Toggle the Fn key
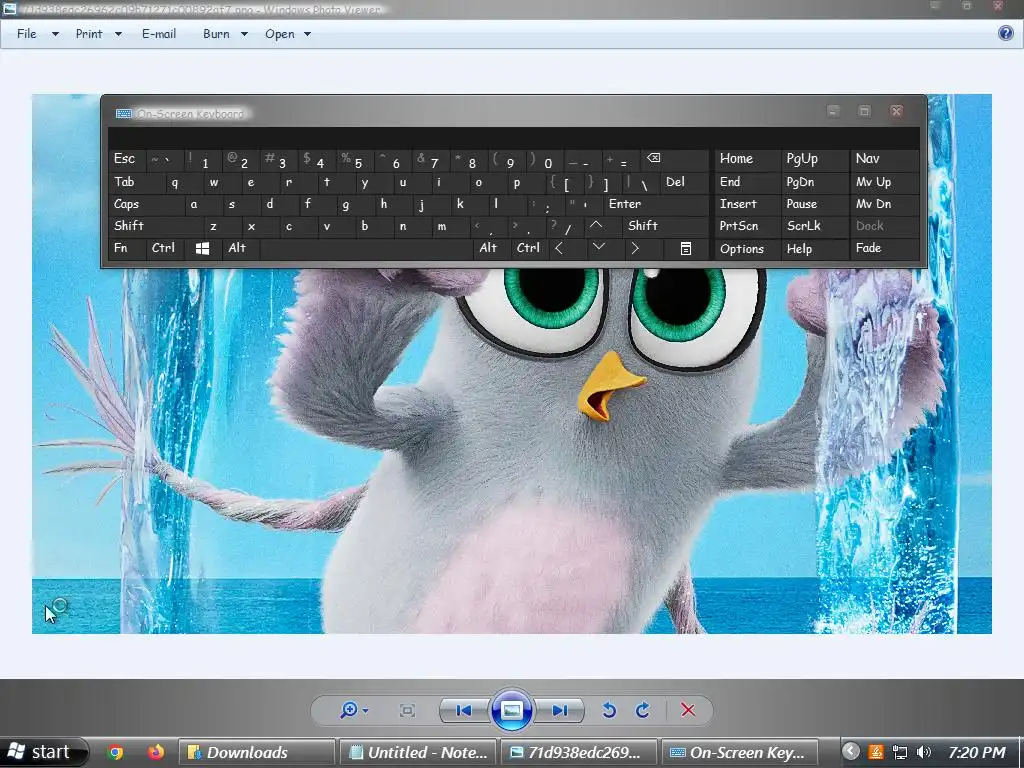The image size is (1024, 768). pos(127,248)
